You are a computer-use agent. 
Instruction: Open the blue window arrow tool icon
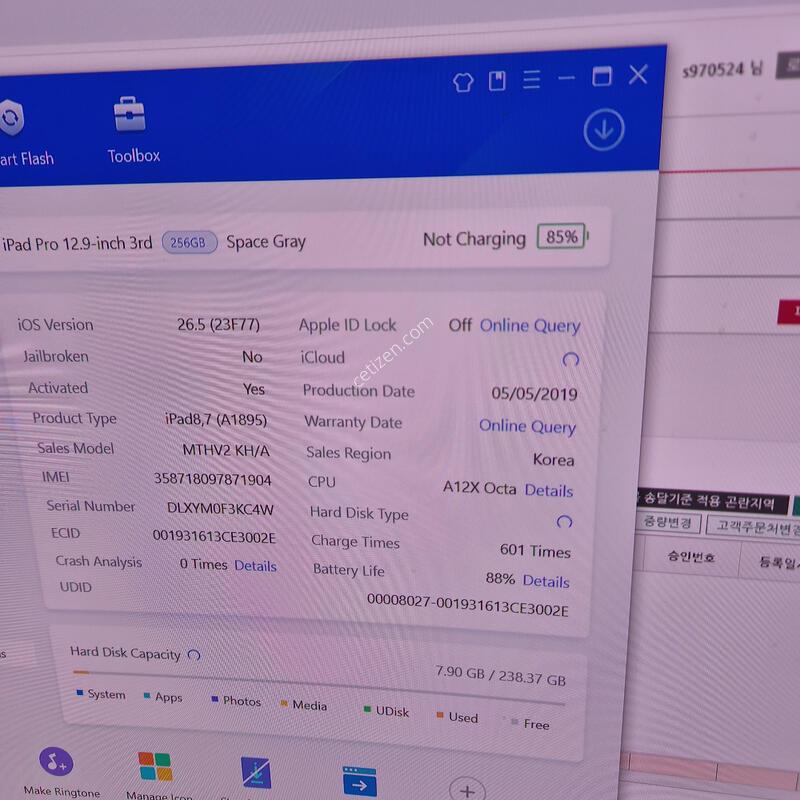point(360,782)
